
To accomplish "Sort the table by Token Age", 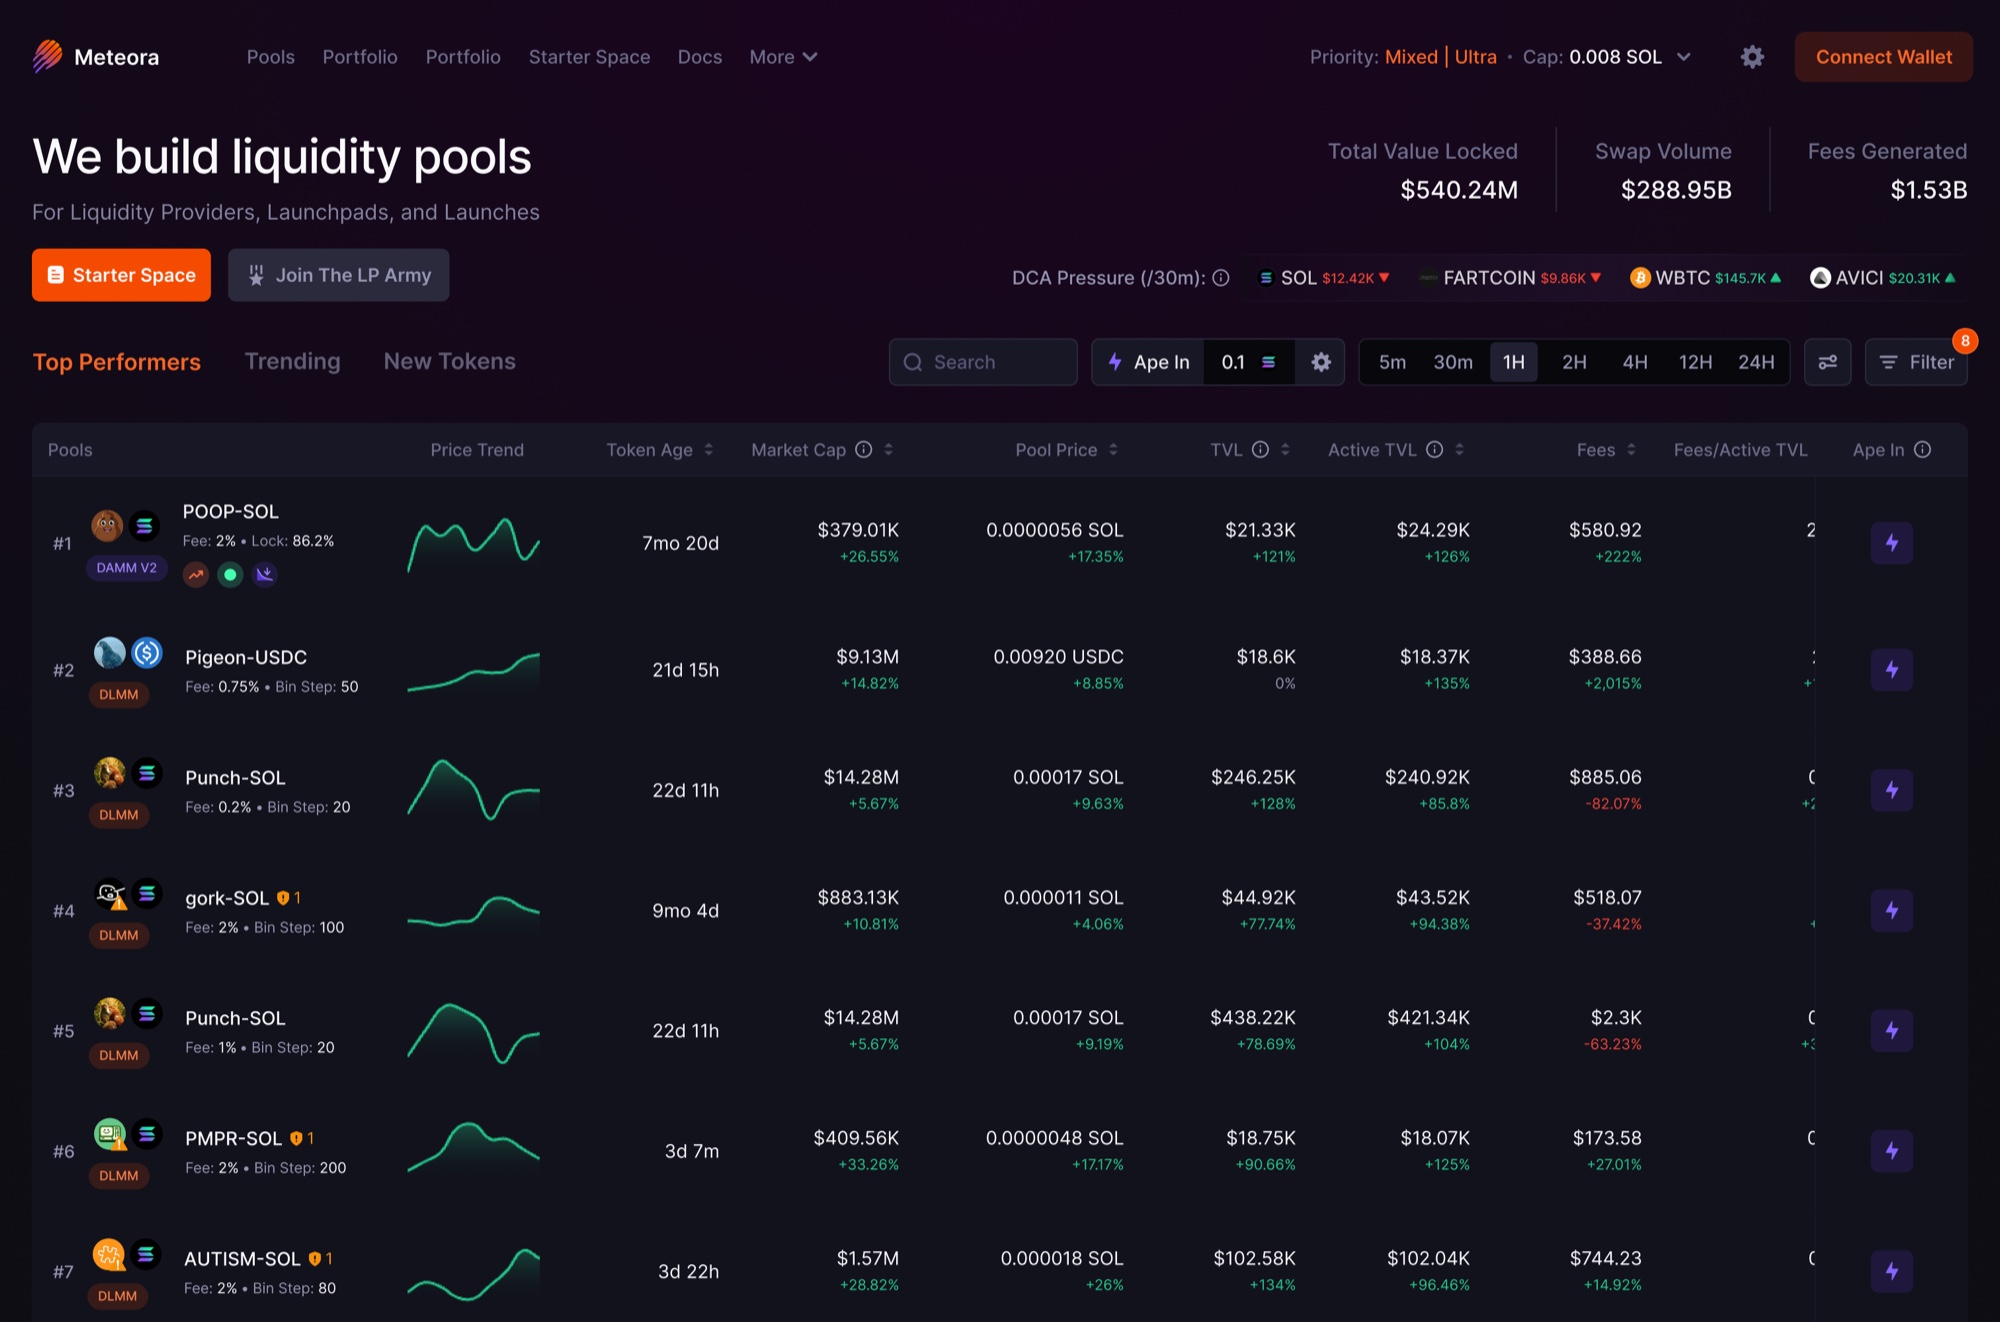I will coord(660,450).
